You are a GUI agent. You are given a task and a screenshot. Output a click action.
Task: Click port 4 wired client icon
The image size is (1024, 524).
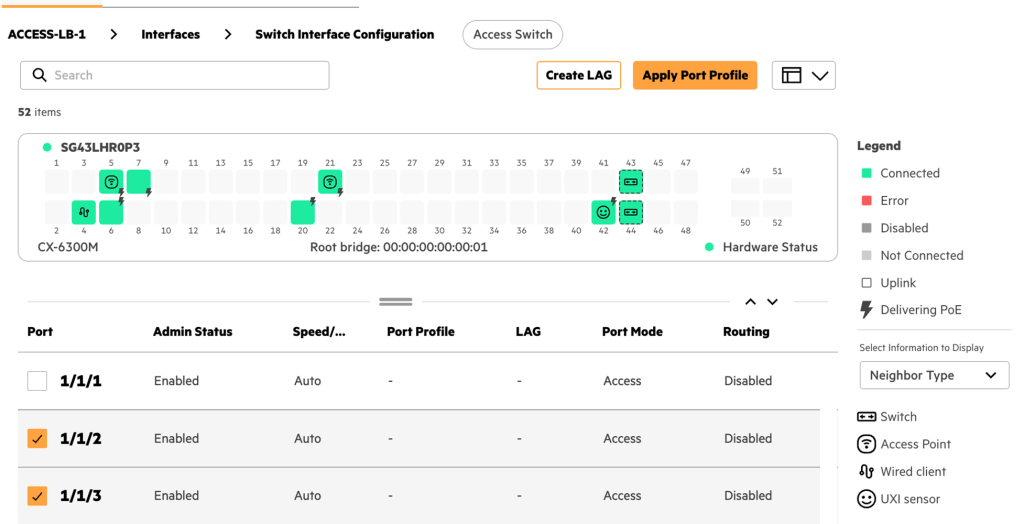[x=84, y=212]
